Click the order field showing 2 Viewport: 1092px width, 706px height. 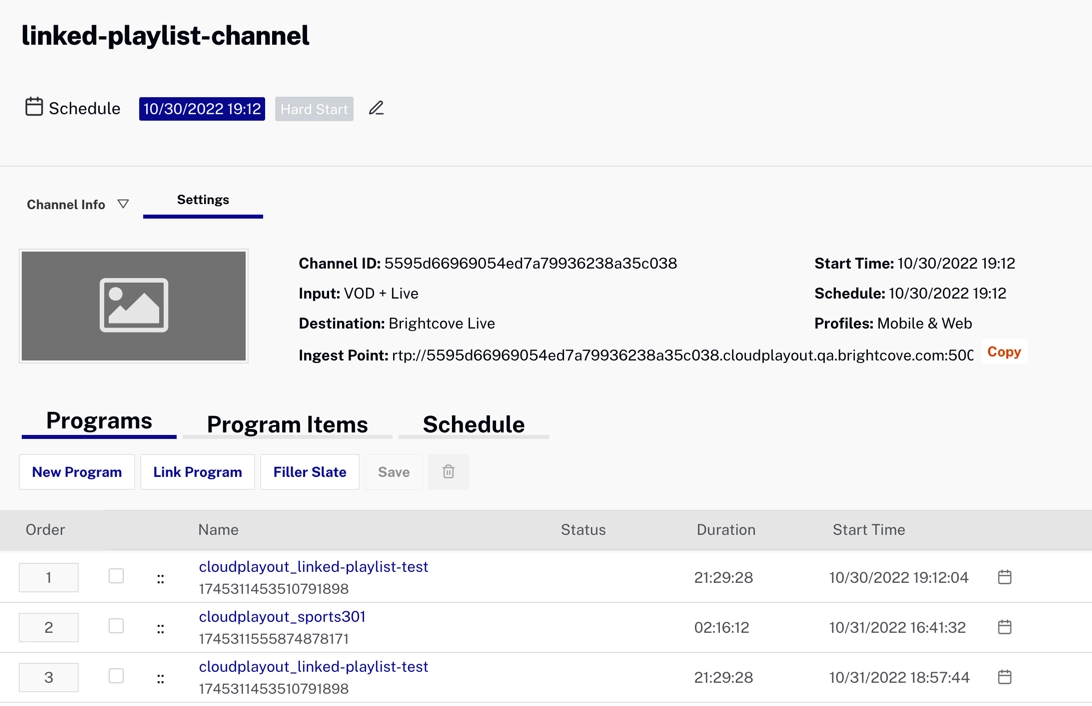pyautogui.click(x=48, y=627)
